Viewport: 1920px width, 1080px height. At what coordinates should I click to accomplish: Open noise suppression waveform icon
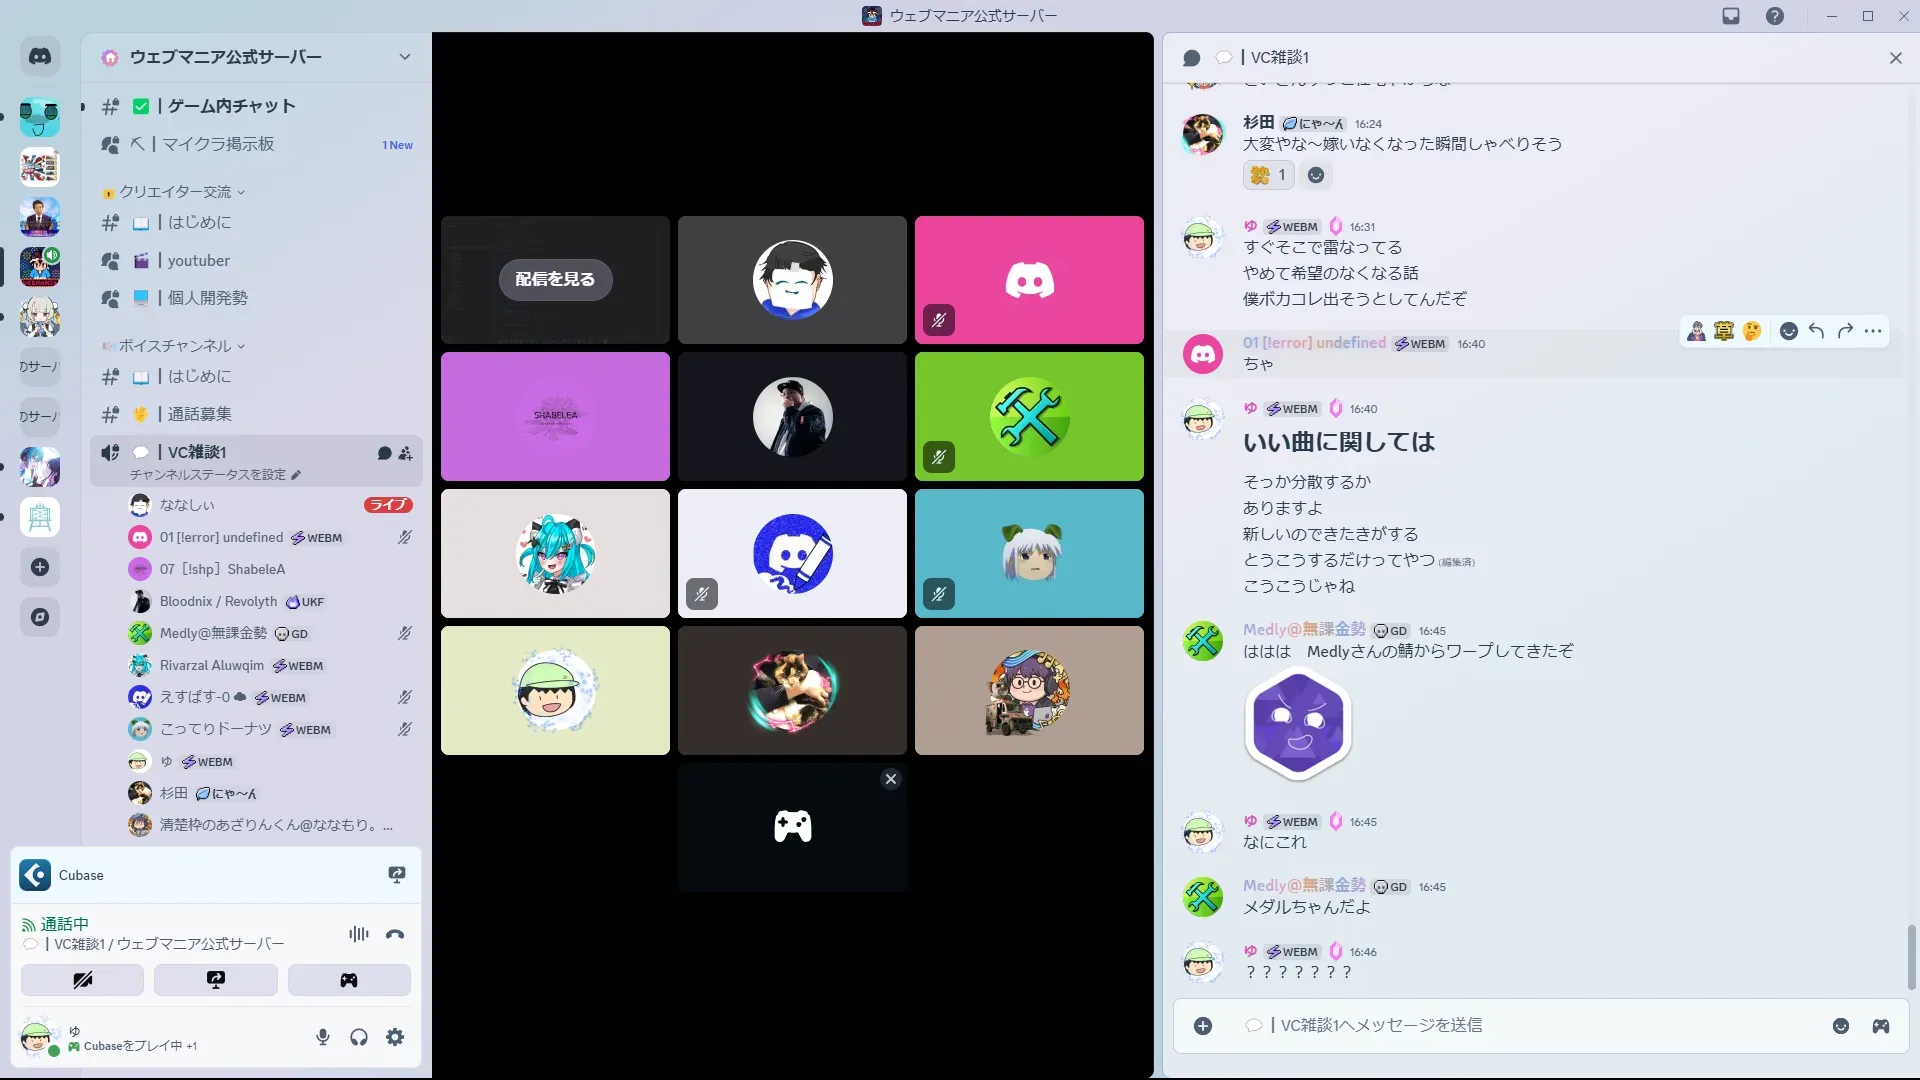[358, 934]
